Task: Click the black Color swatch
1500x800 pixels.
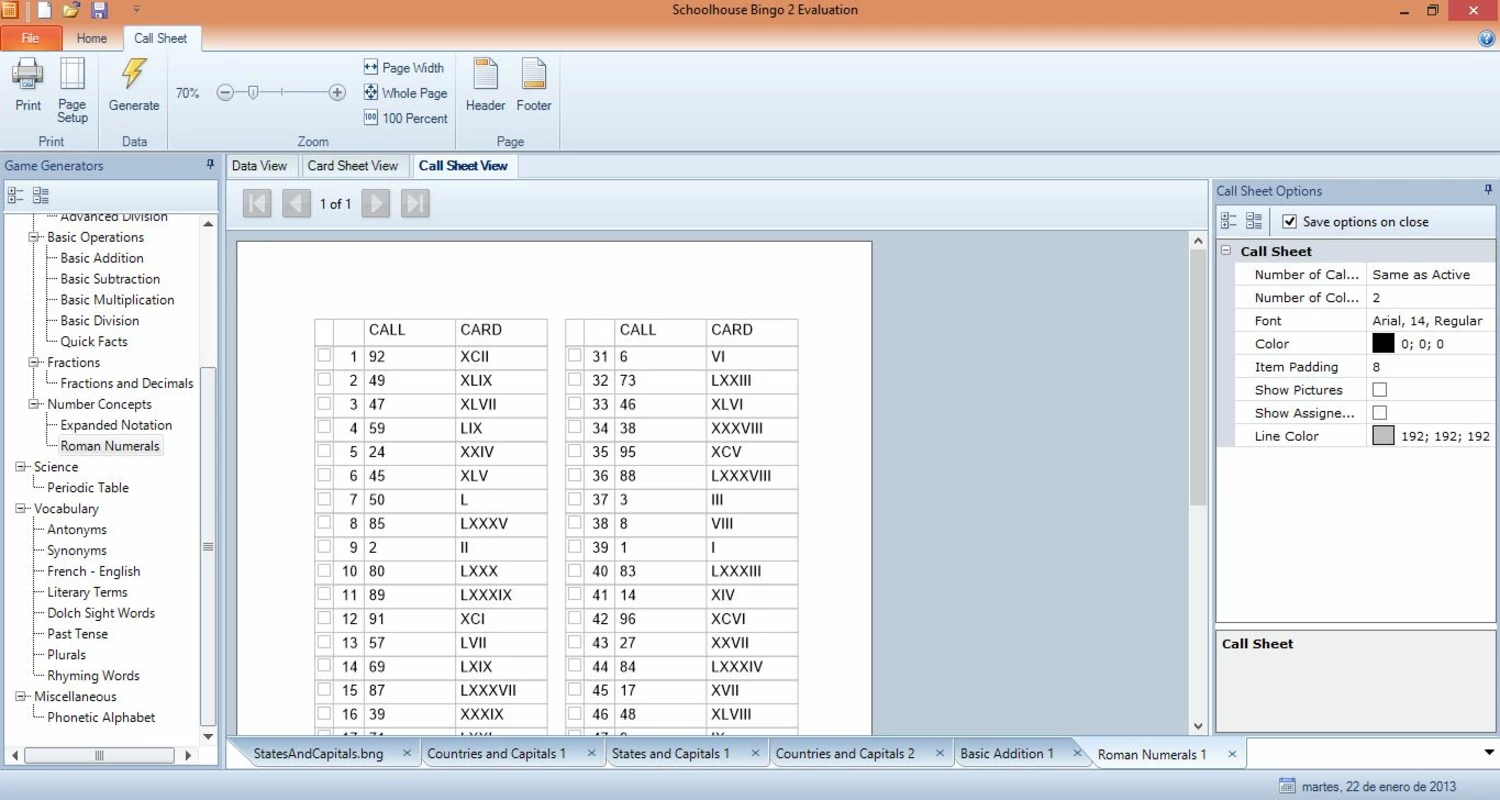Action: (1383, 343)
